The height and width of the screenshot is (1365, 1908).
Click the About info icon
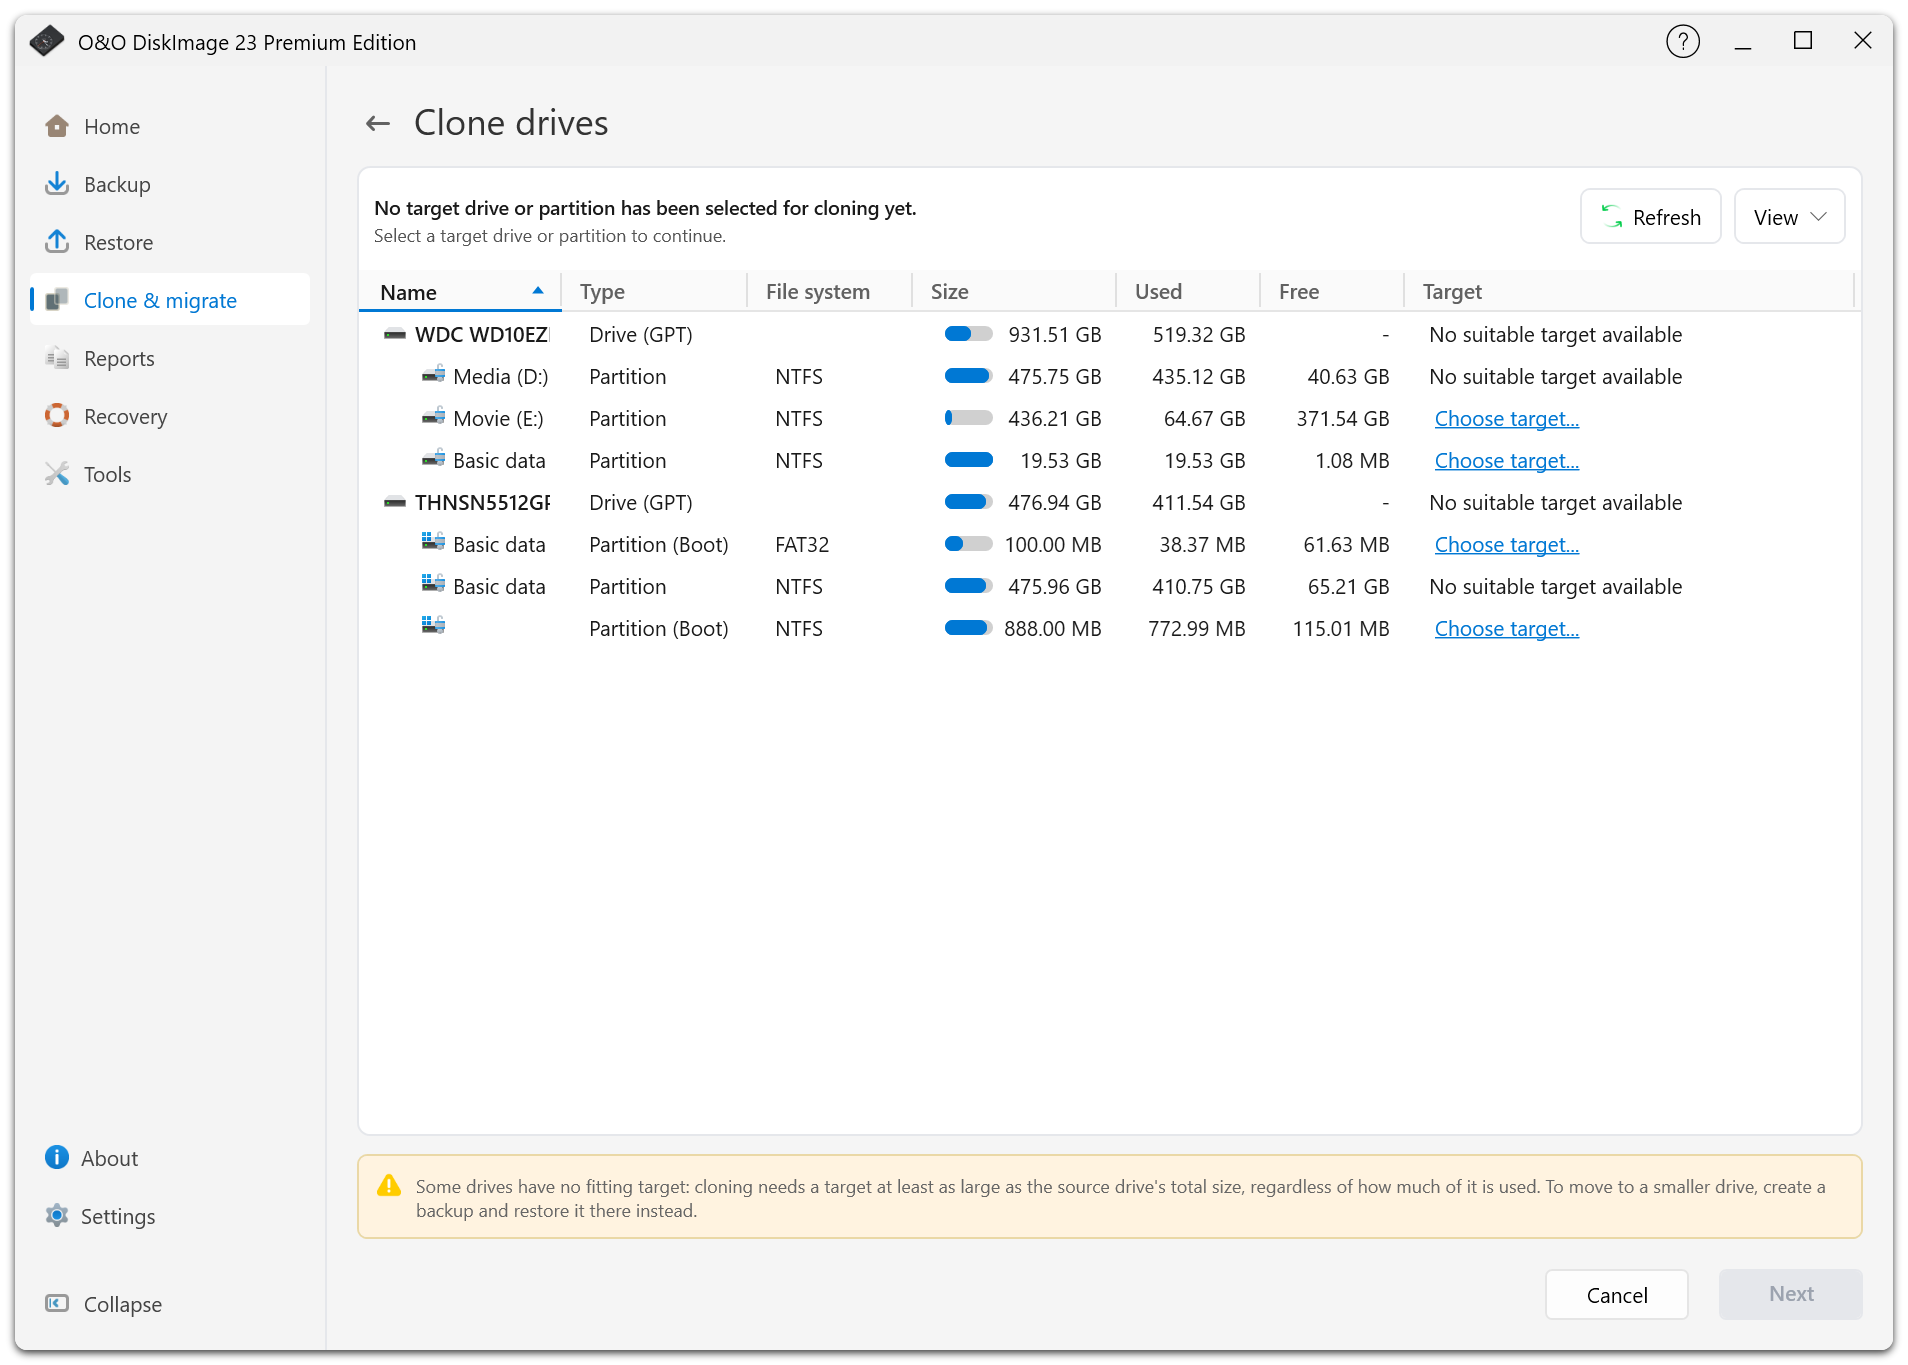click(57, 1158)
